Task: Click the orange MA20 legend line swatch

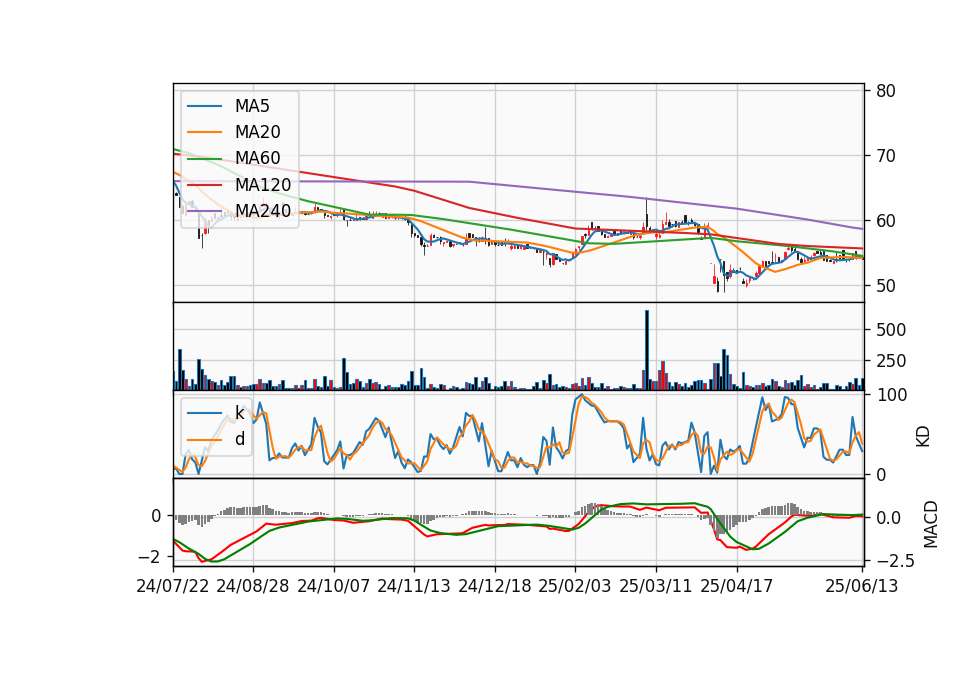Action: coord(204,132)
